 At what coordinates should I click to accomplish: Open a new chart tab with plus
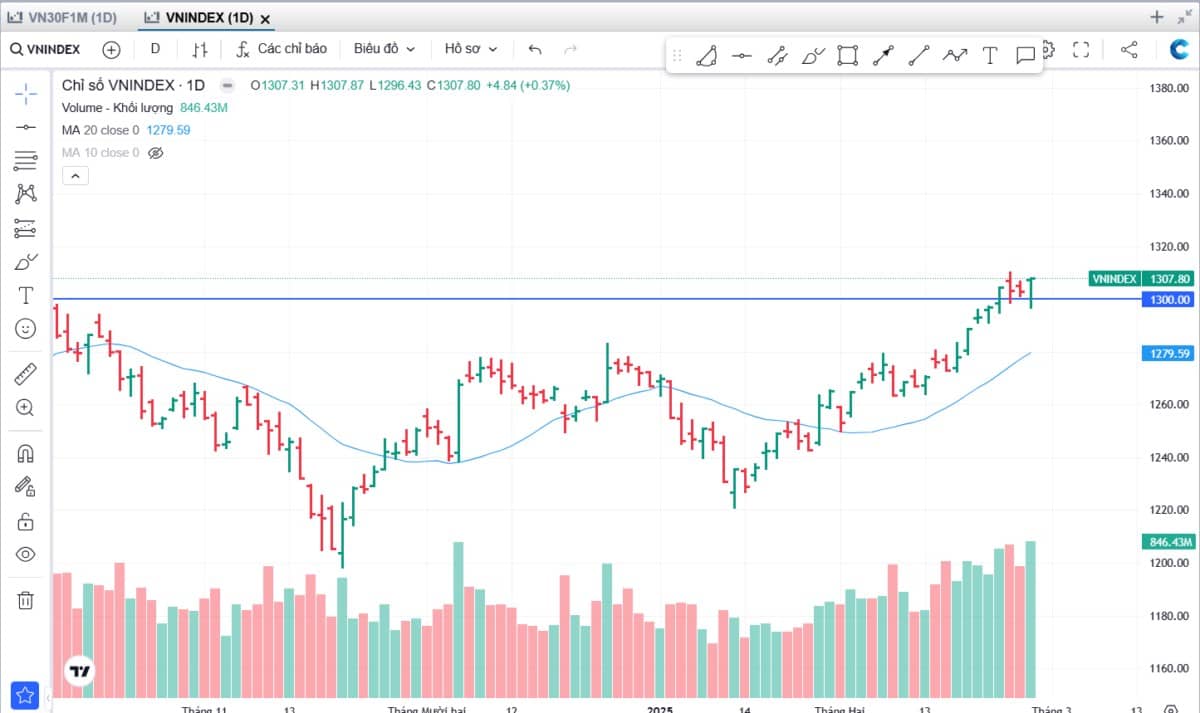click(x=1157, y=17)
